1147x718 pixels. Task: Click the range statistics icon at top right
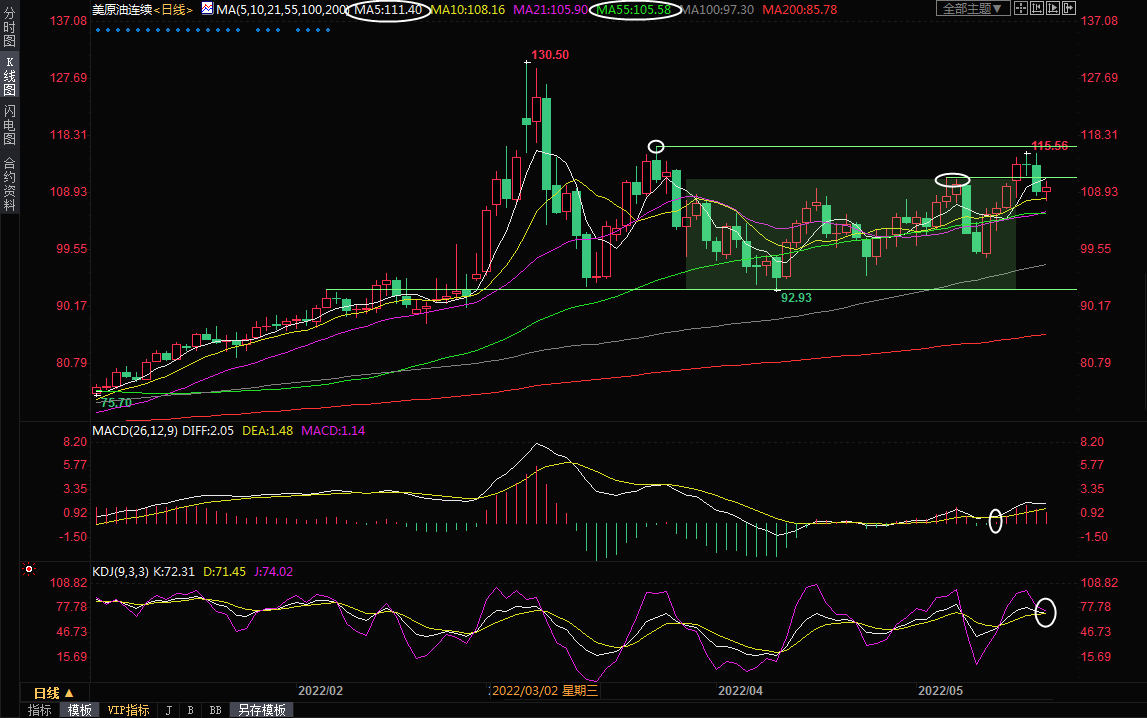tap(1038, 9)
